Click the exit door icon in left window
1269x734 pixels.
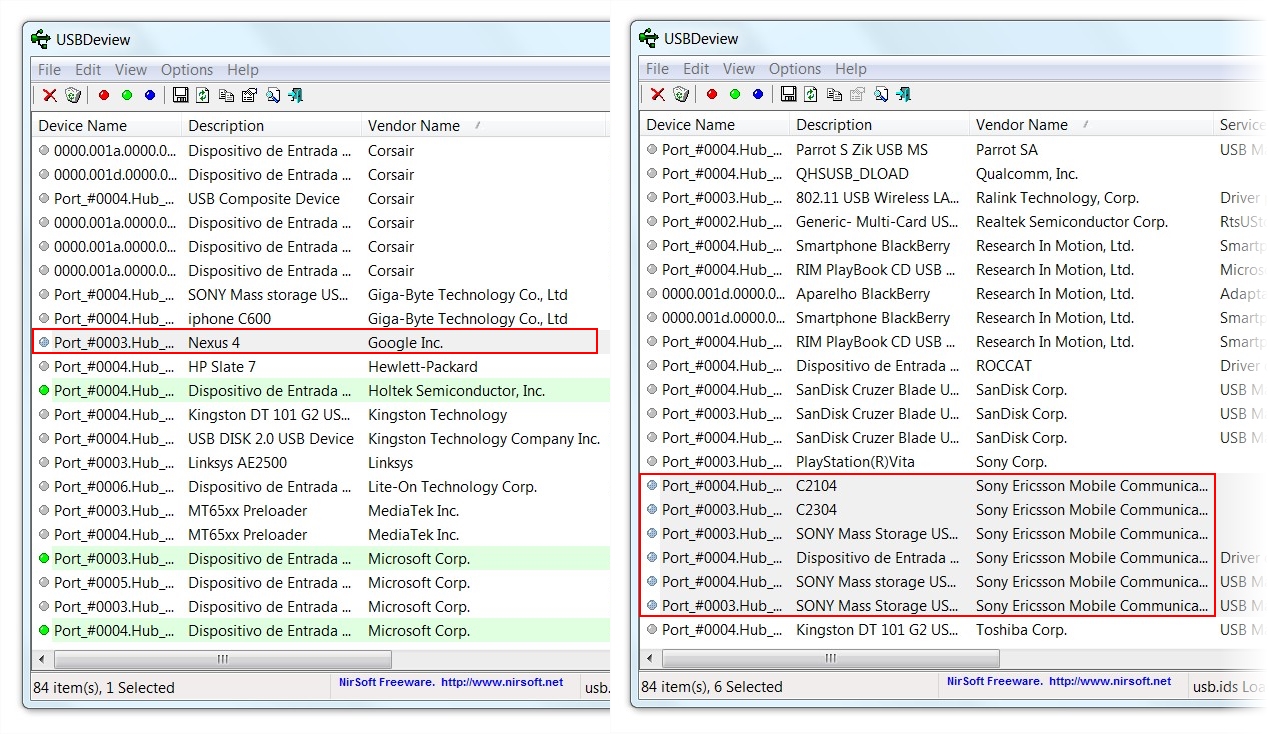(x=295, y=95)
